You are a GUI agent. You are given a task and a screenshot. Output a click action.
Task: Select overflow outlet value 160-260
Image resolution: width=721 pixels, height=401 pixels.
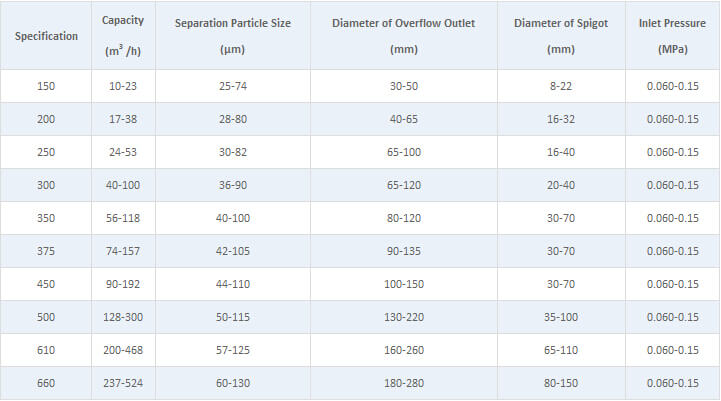click(404, 350)
